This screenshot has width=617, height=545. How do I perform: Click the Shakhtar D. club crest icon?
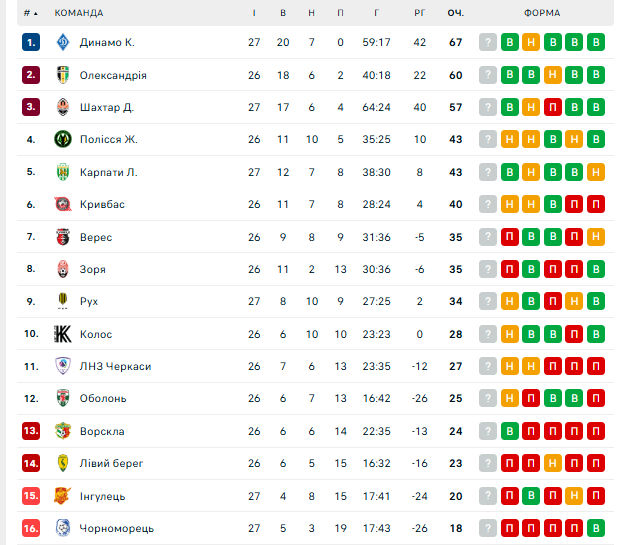[x=63, y=107]
